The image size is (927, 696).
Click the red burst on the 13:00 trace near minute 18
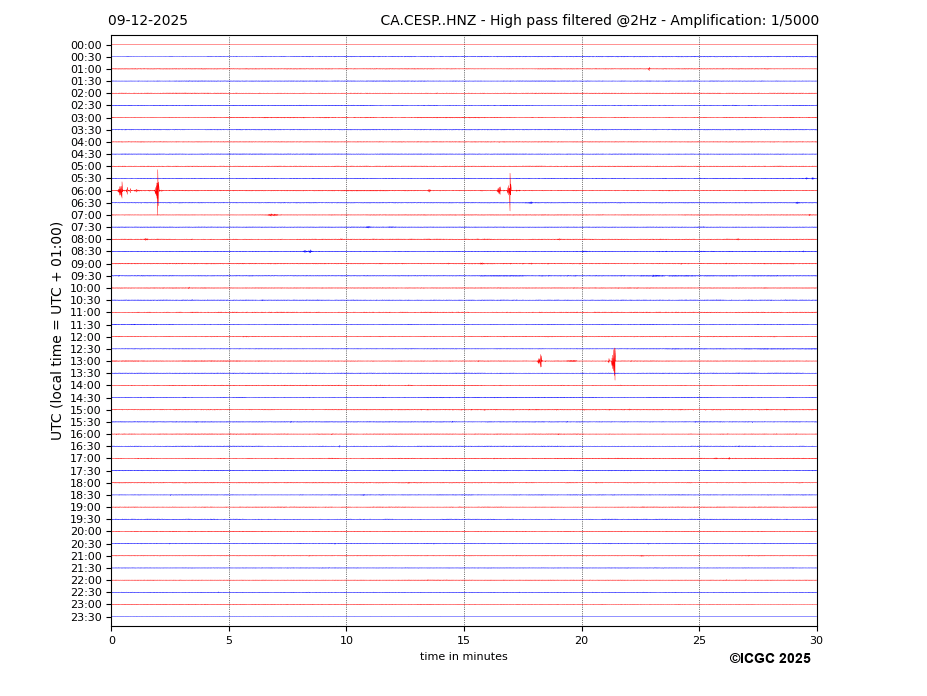pos(540,361)
